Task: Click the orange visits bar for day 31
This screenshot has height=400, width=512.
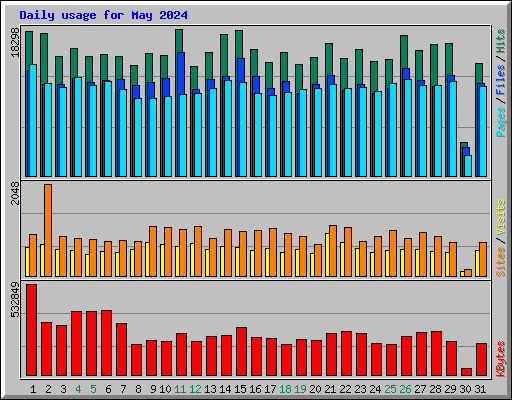Action: (483, 259)
